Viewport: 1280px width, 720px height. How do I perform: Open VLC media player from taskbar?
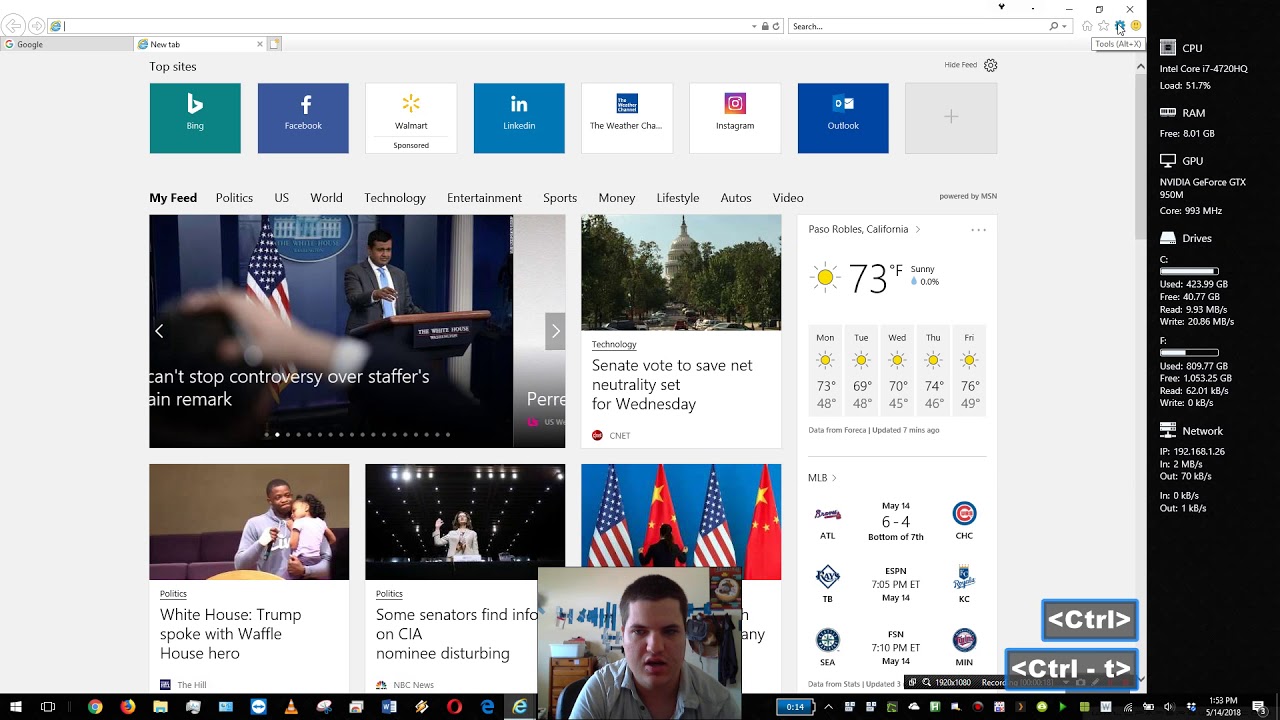(x=291, y=707)
